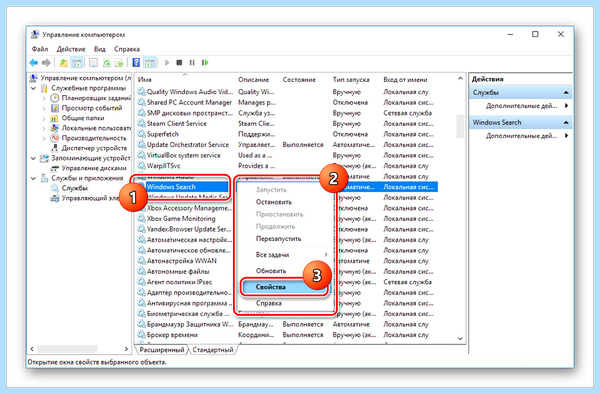Expand the Общие папки node
Viewport: 600px width, 394px height.
[x=44, y=118]
